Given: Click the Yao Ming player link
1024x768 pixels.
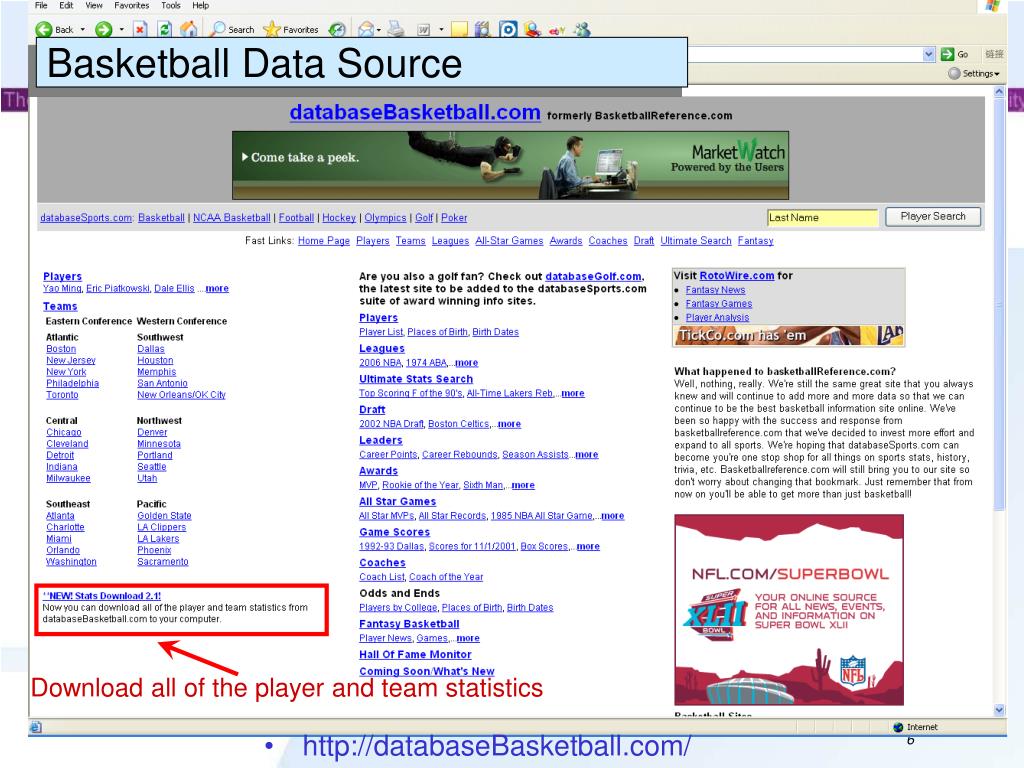Looking at the screenshot, I should coord(62,289).
